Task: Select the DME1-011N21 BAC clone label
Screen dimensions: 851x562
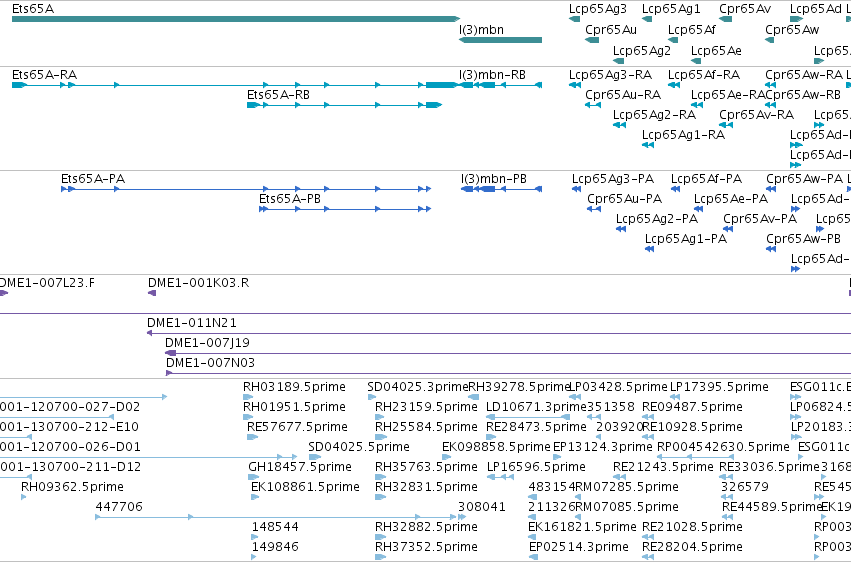Action: [x=192, y=323]
